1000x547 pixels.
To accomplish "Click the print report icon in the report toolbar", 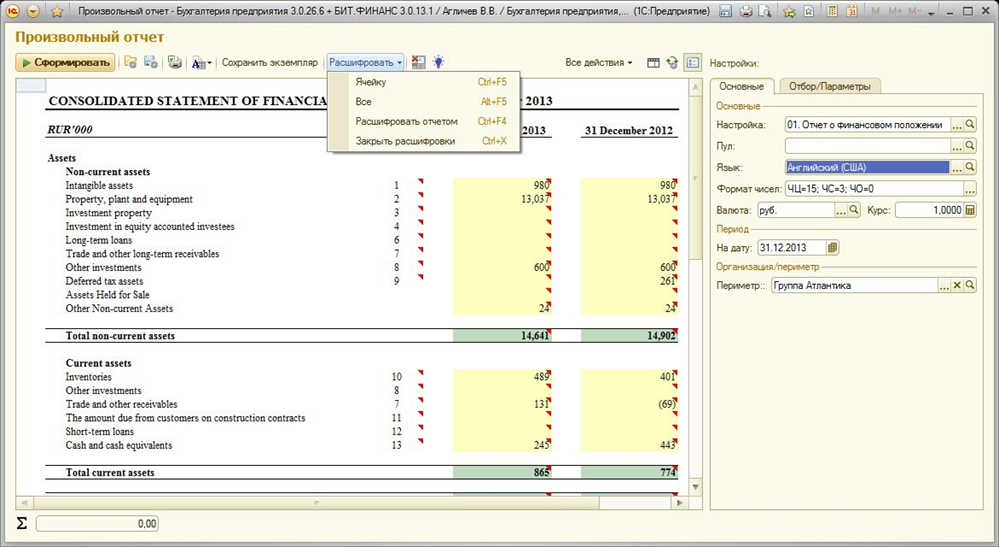I will [175, 62].
